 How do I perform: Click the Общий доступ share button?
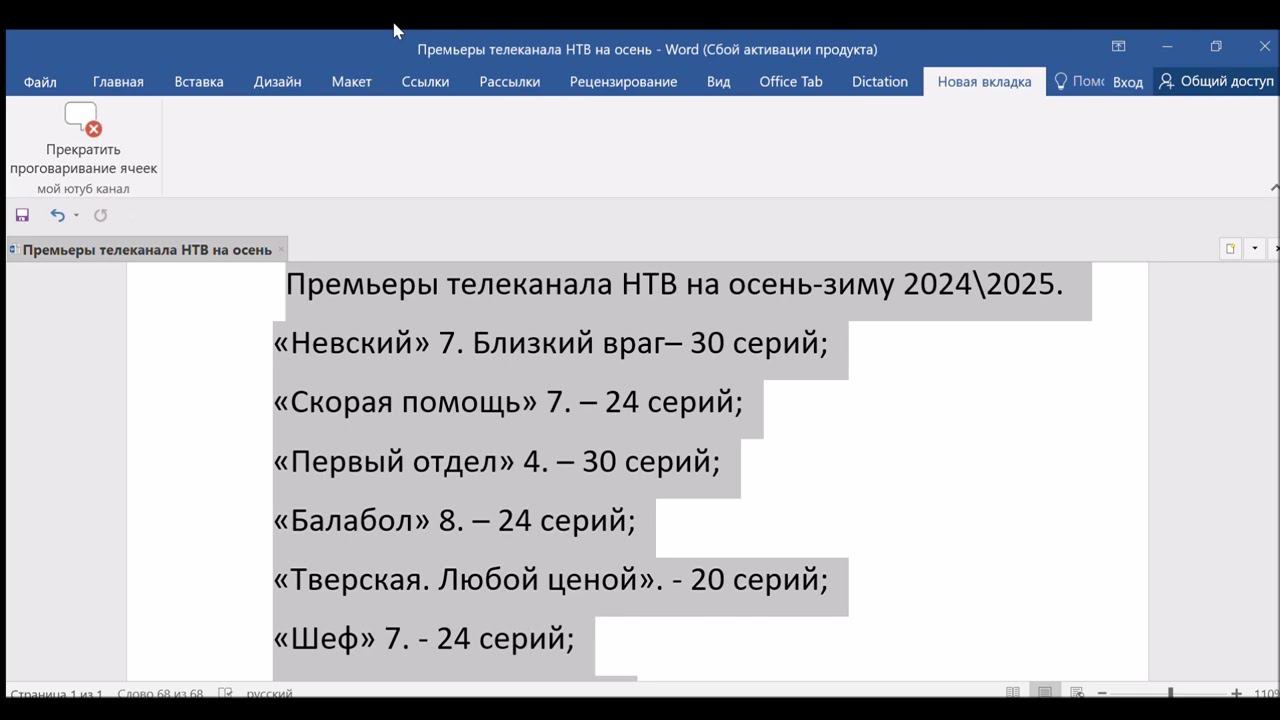tap(1215, 82)
